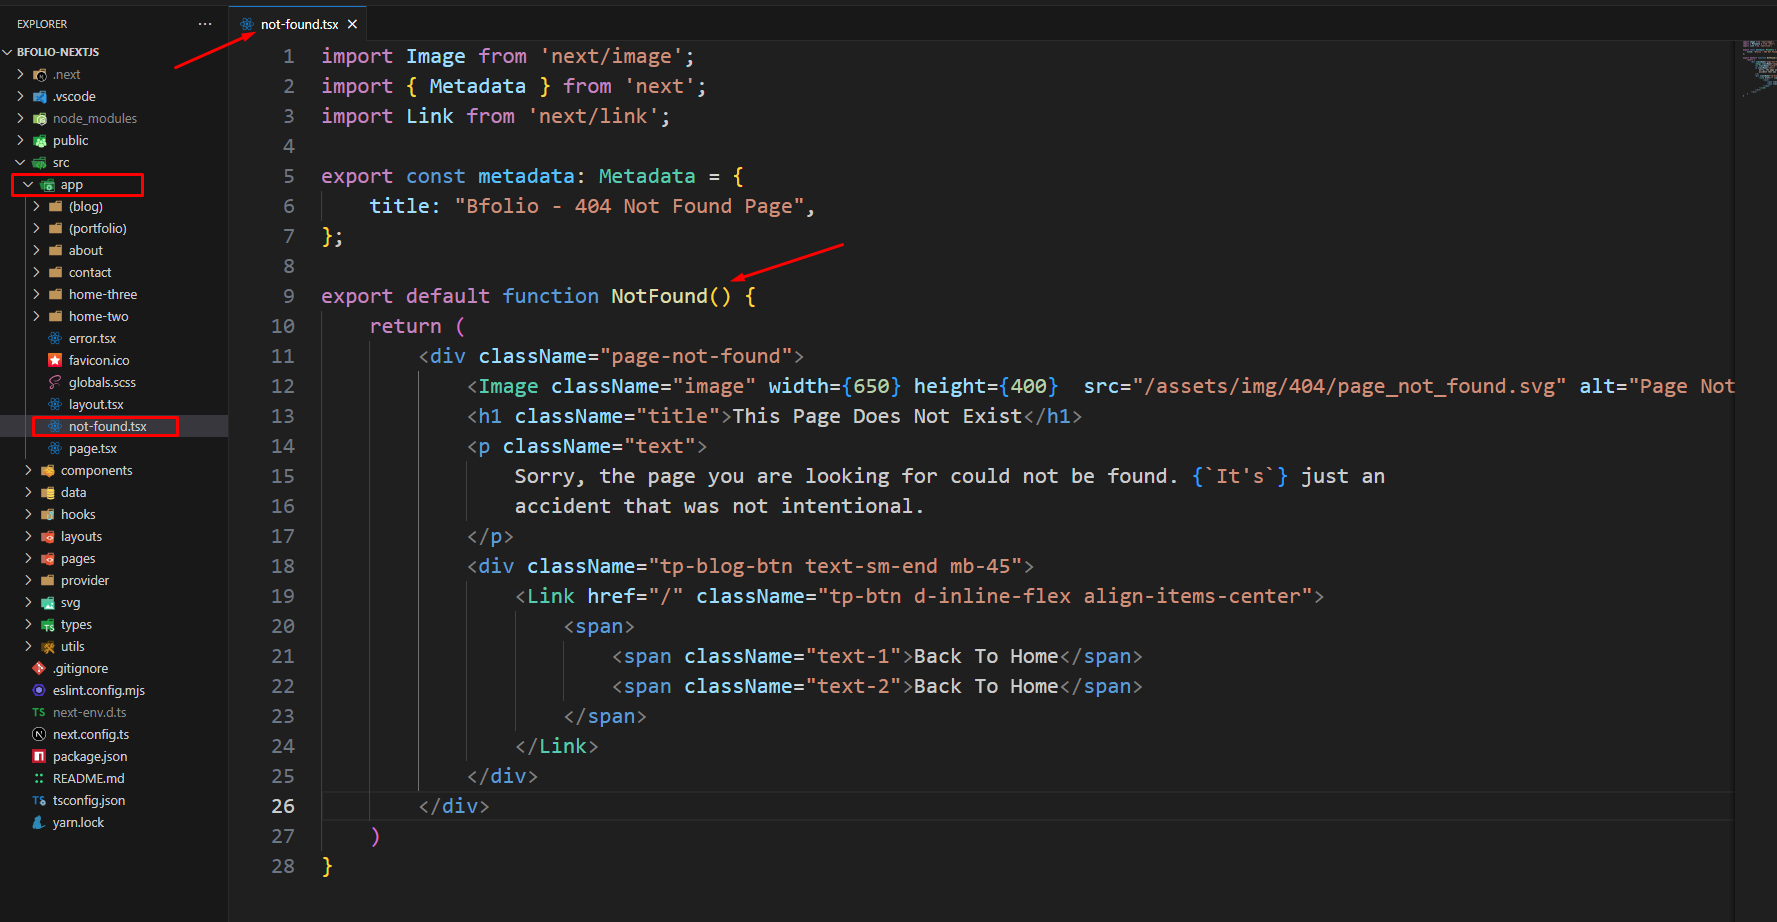This screenshot has width=1777, height=922.
Task: Click the package.json file icon
Action: 39,756
